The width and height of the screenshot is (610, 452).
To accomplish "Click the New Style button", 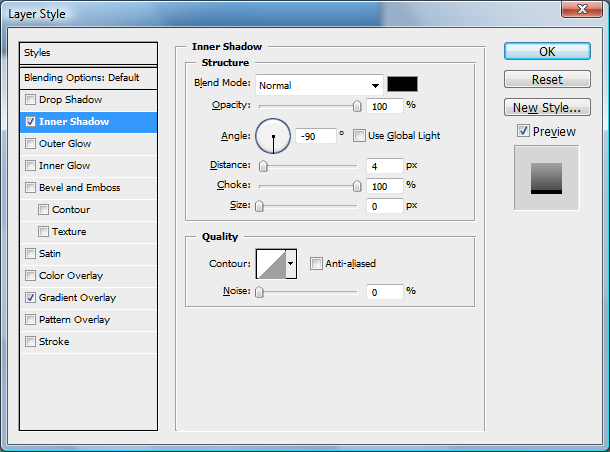I will (x=546, y=107).
